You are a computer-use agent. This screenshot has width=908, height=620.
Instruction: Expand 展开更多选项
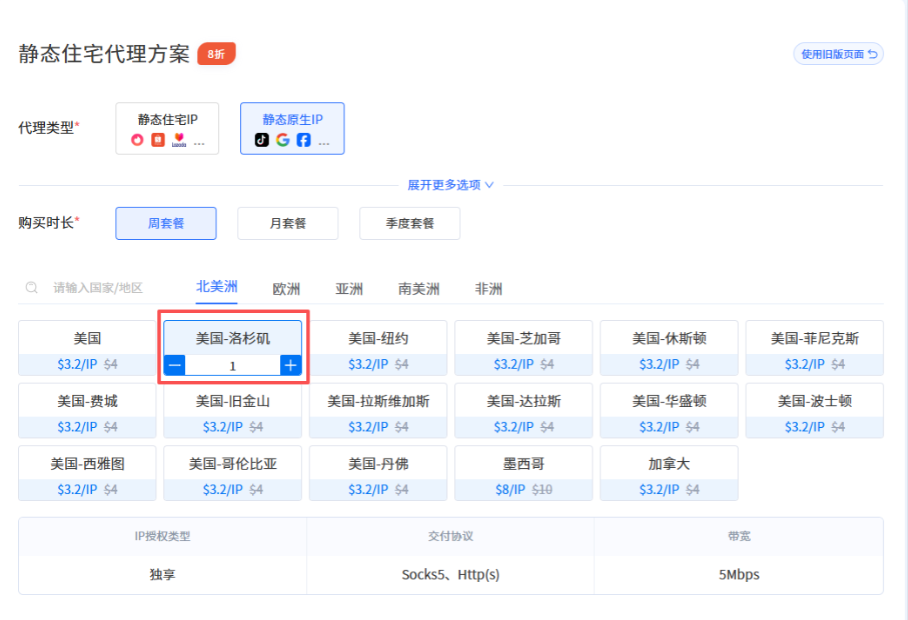451,185
